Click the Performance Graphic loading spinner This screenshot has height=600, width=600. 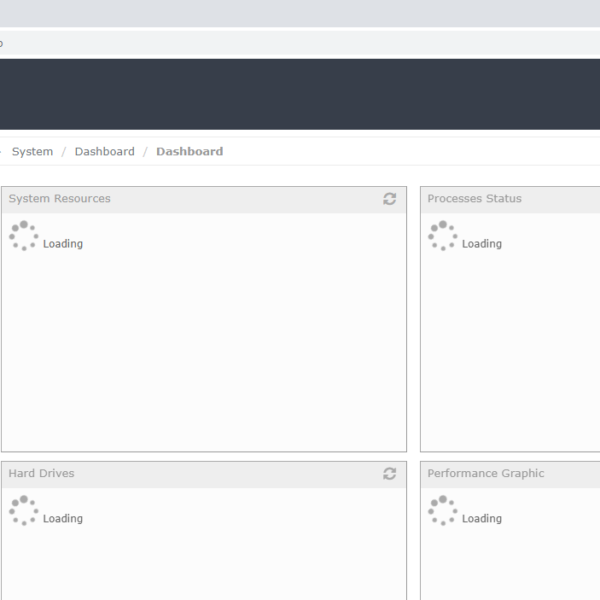point(442,511)
